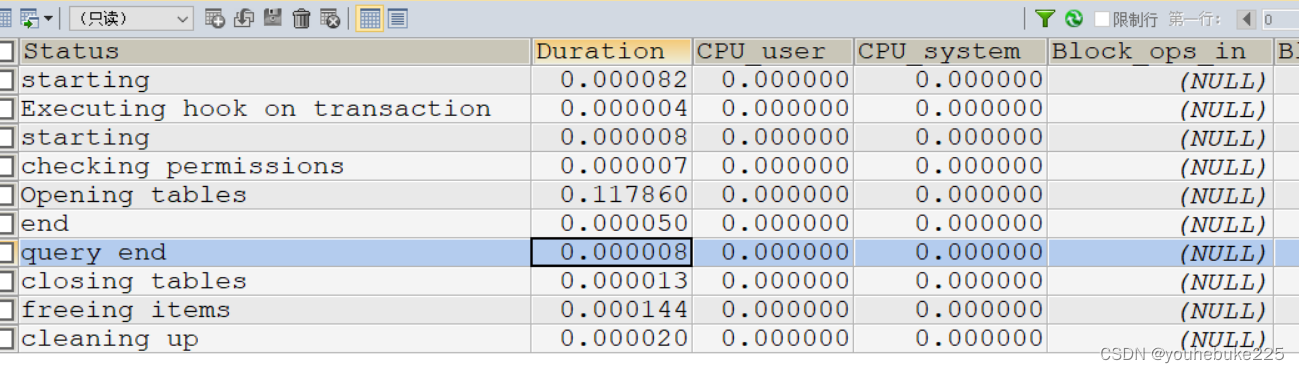Select Block_ops_in (NULL) in 'query end' row
Screen dimensions: 1299x373
[1160, 252]
